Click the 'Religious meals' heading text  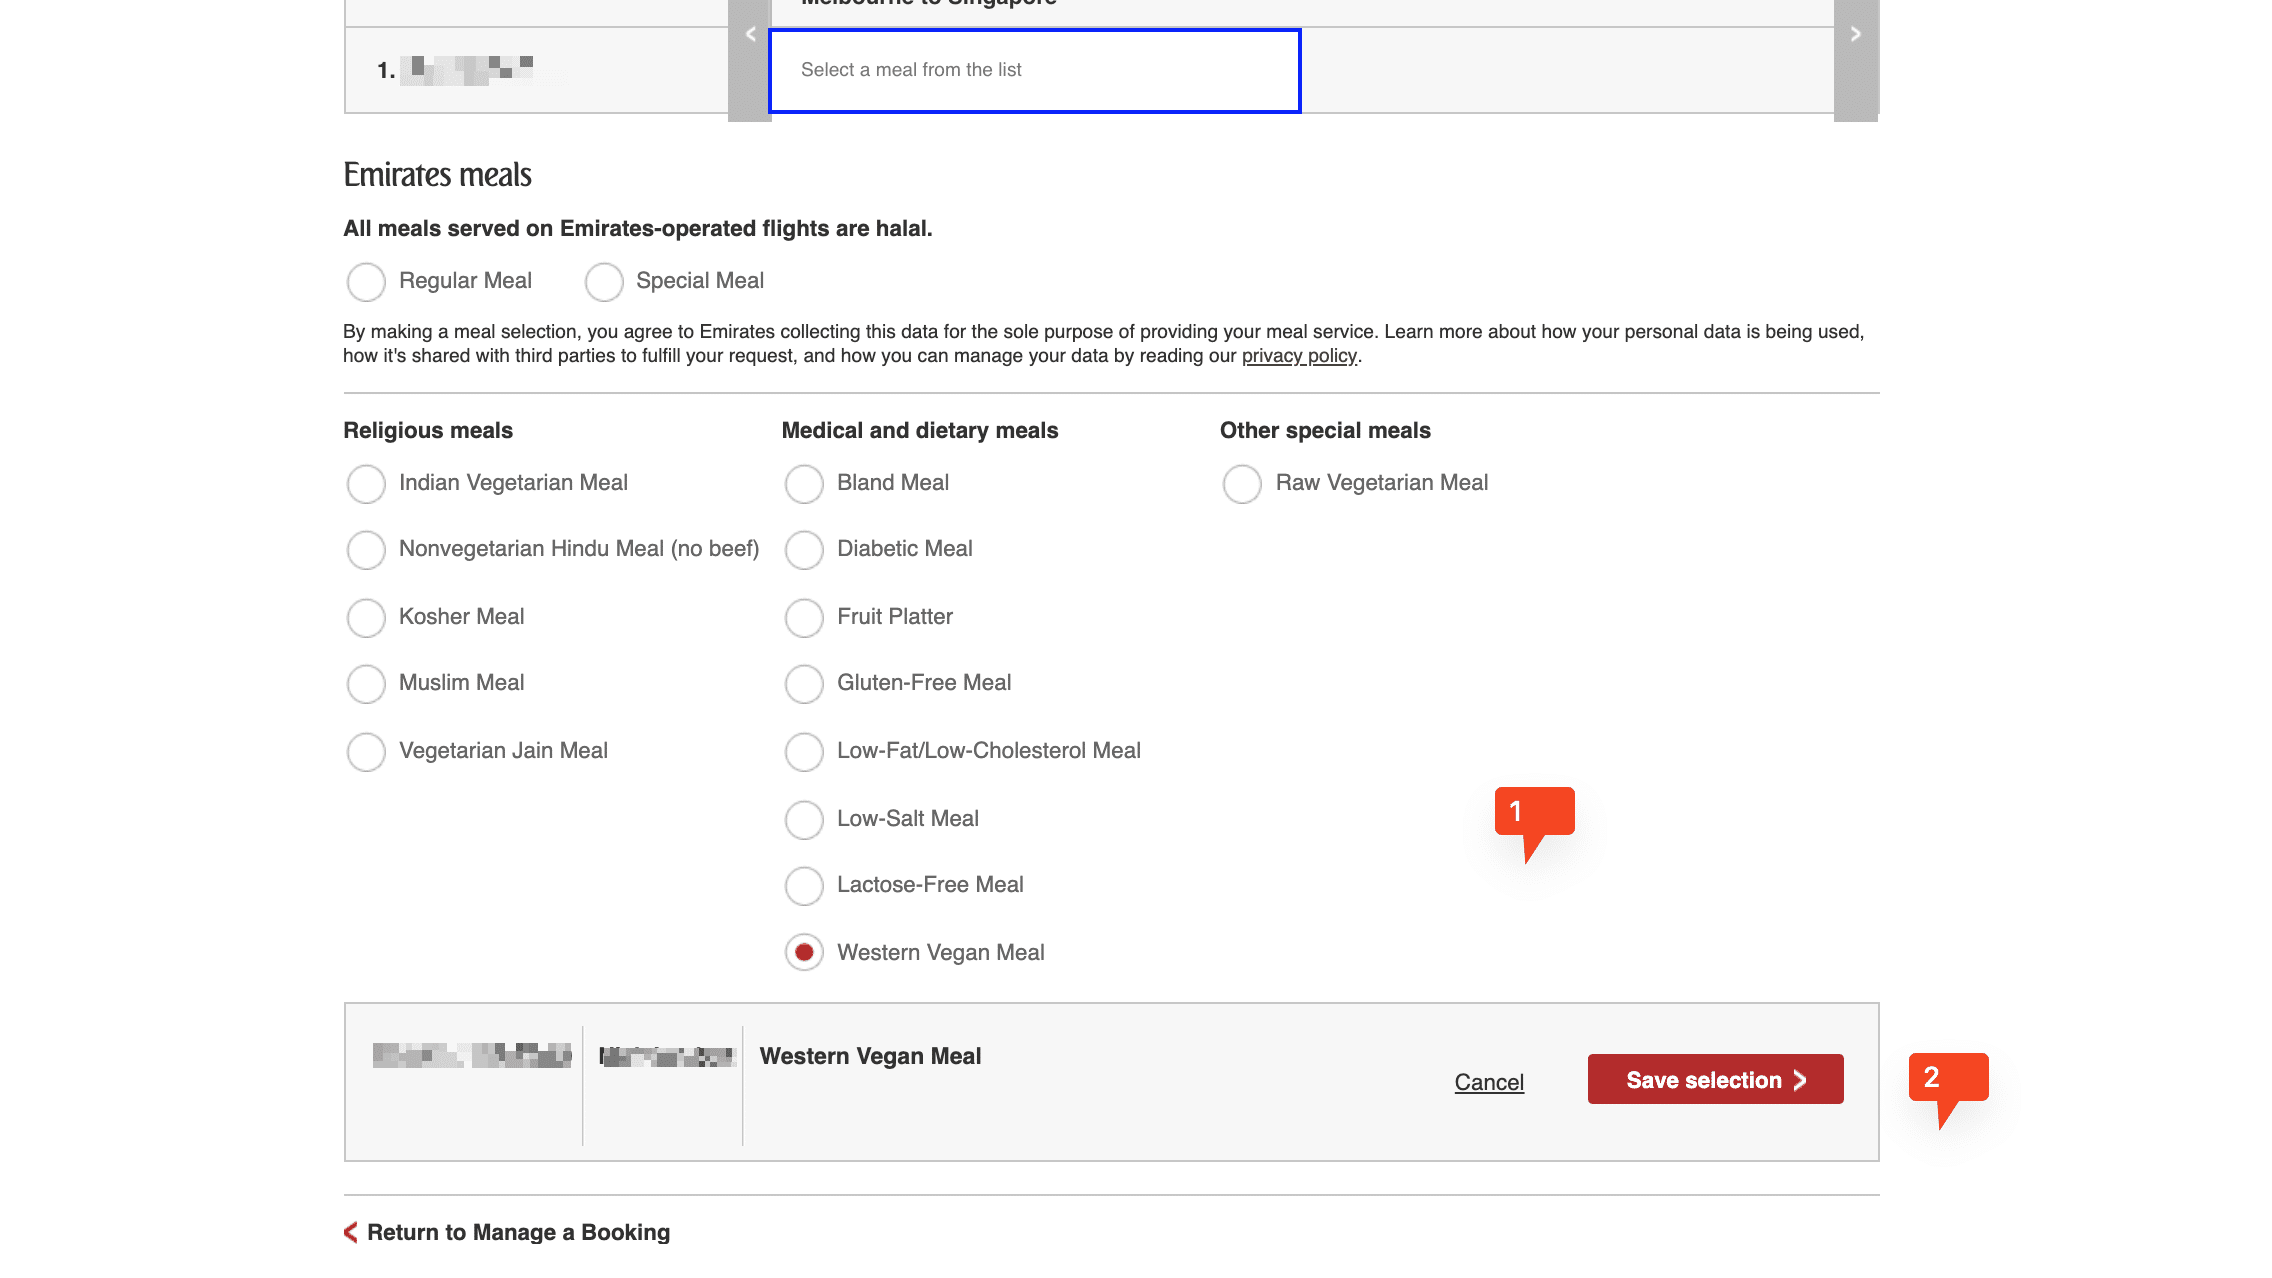428,430
